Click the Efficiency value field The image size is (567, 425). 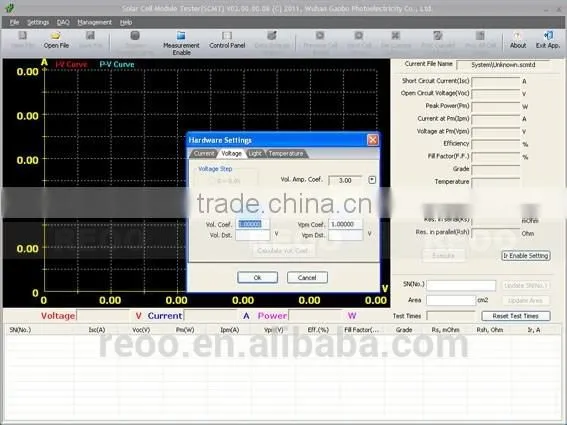click(x=496, y=145)
